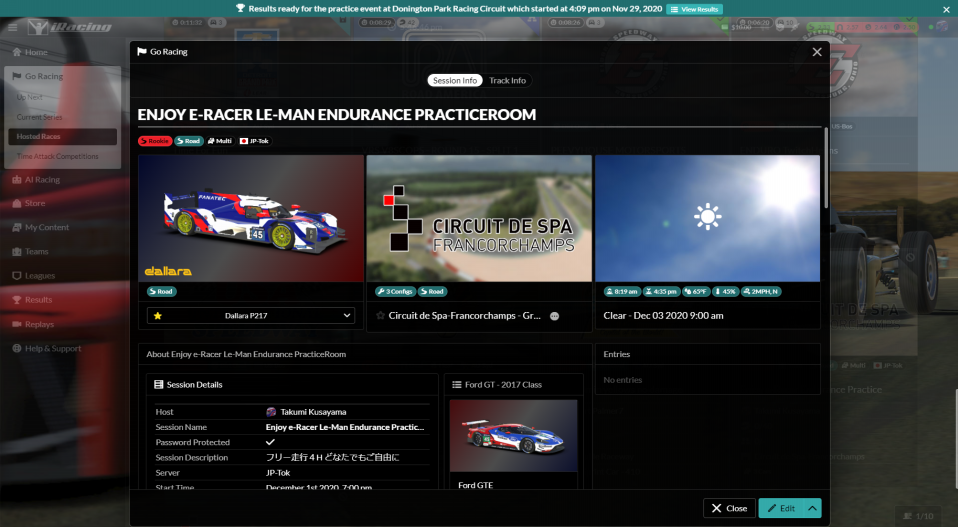Click the 8:19 am sunrise tag

[x=622, y=292]
